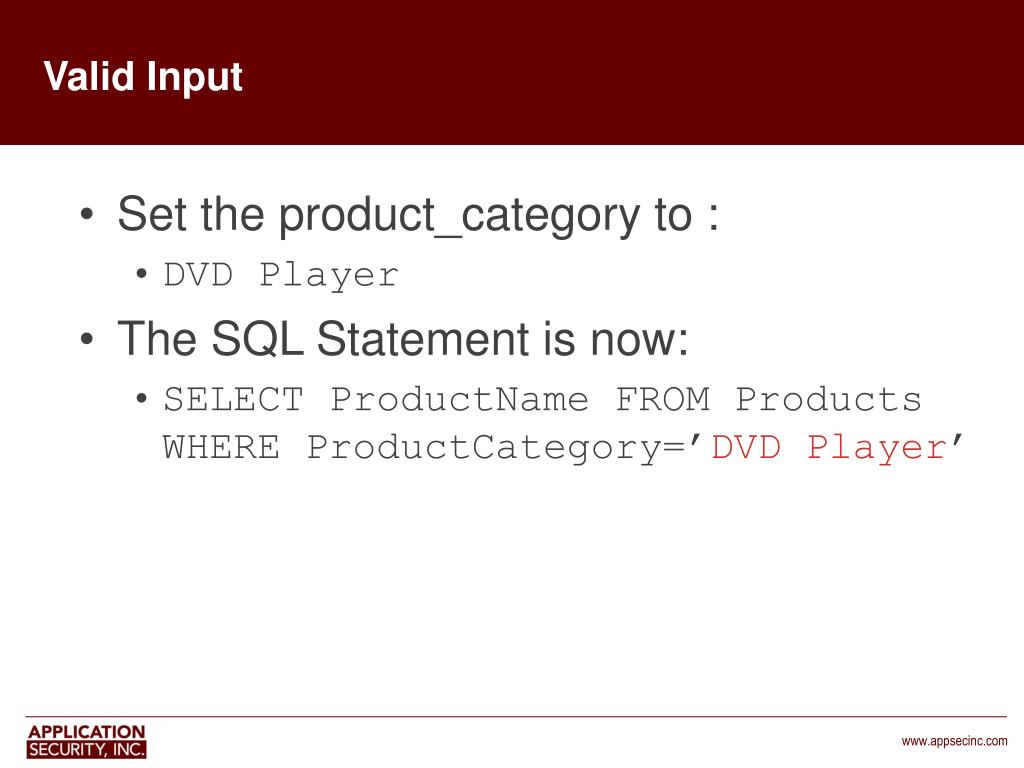The image size is (1024, 768).
Task: Click the dark red header banner
Action: point(512,72)
